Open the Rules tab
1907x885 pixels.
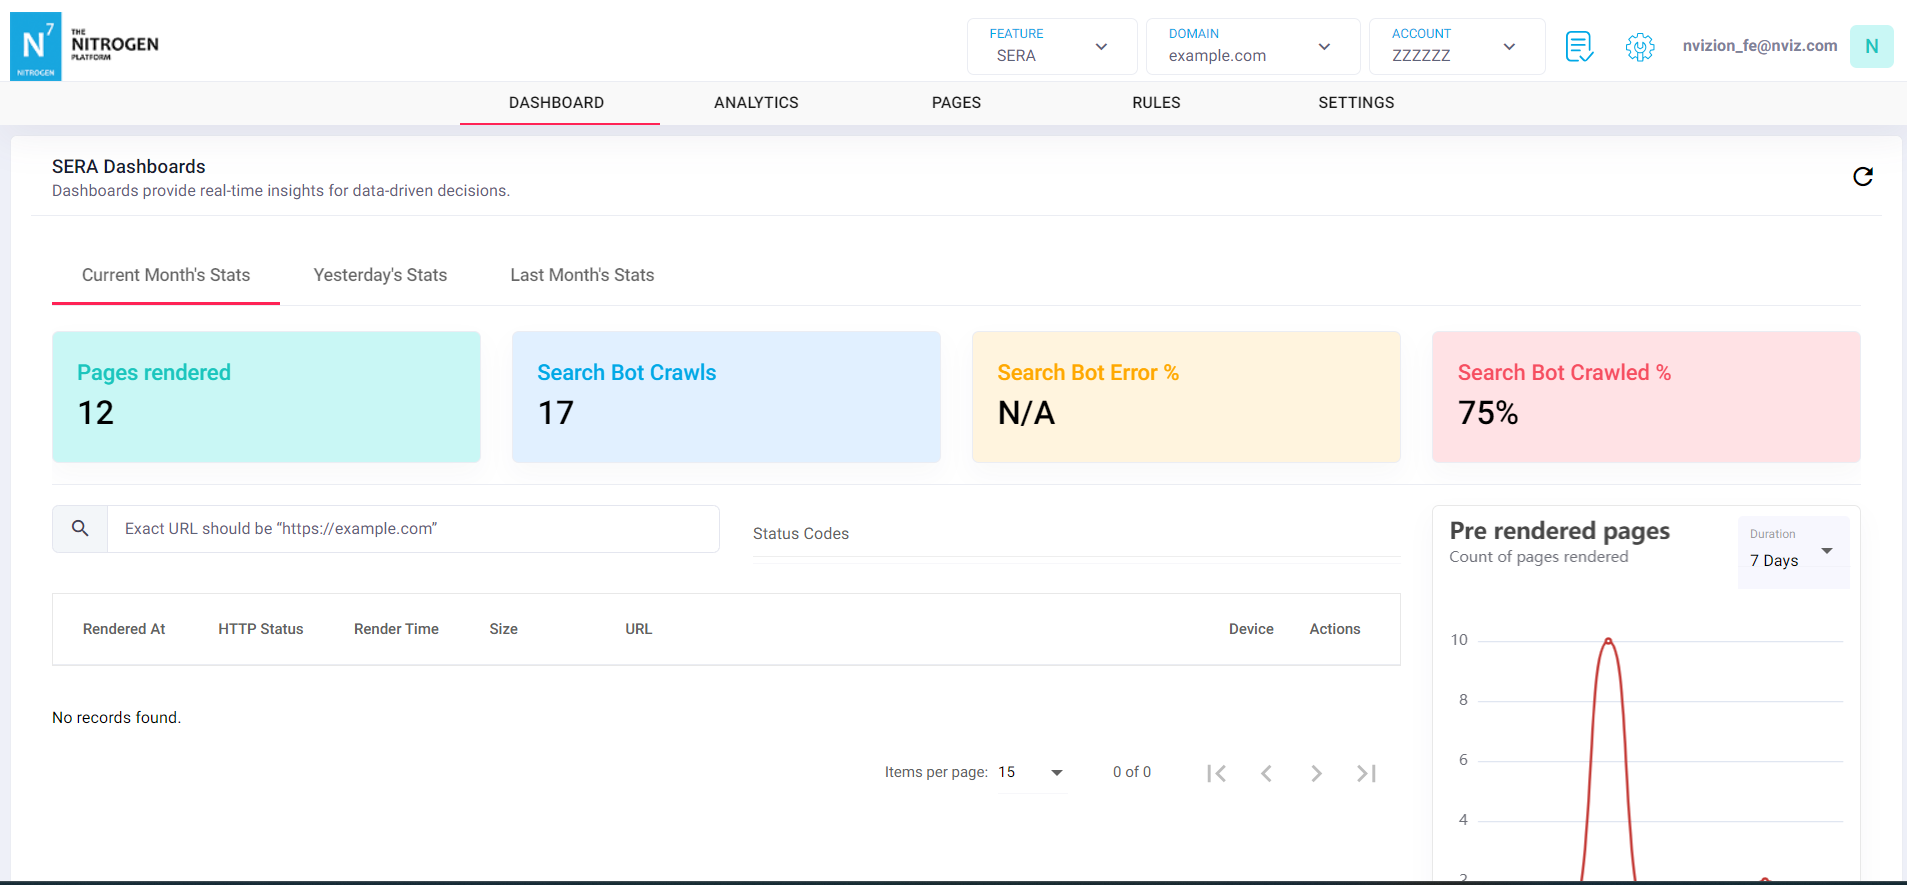1156,102
